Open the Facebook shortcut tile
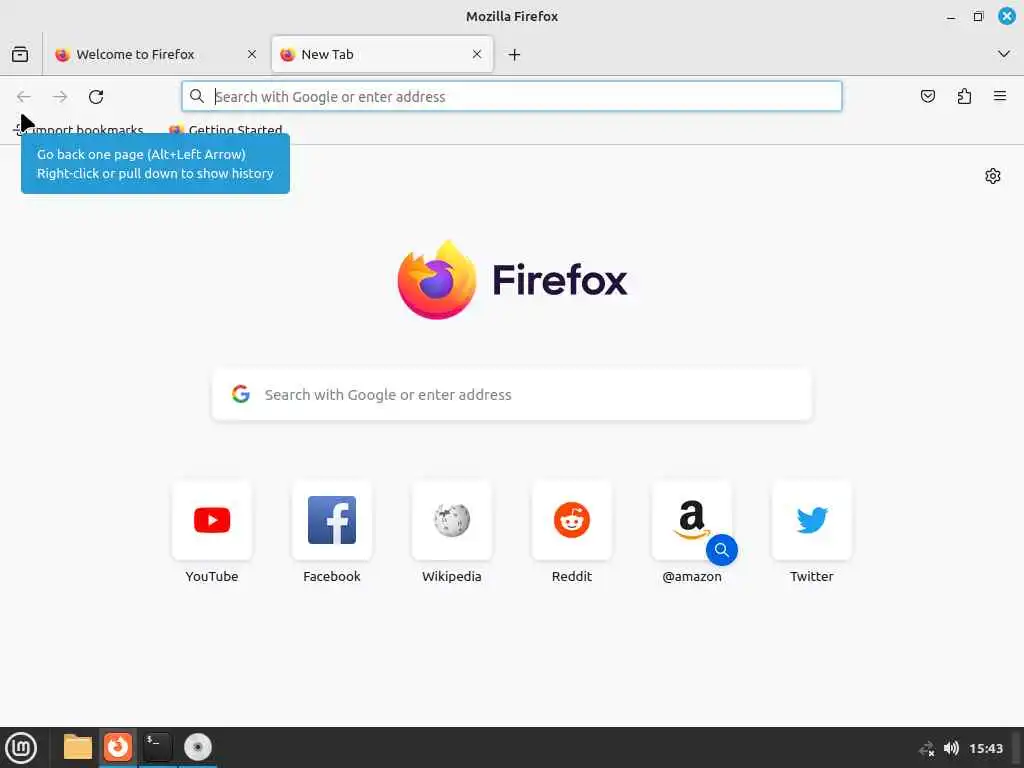This screenshot has width=1024, height=768. (332, 520)
